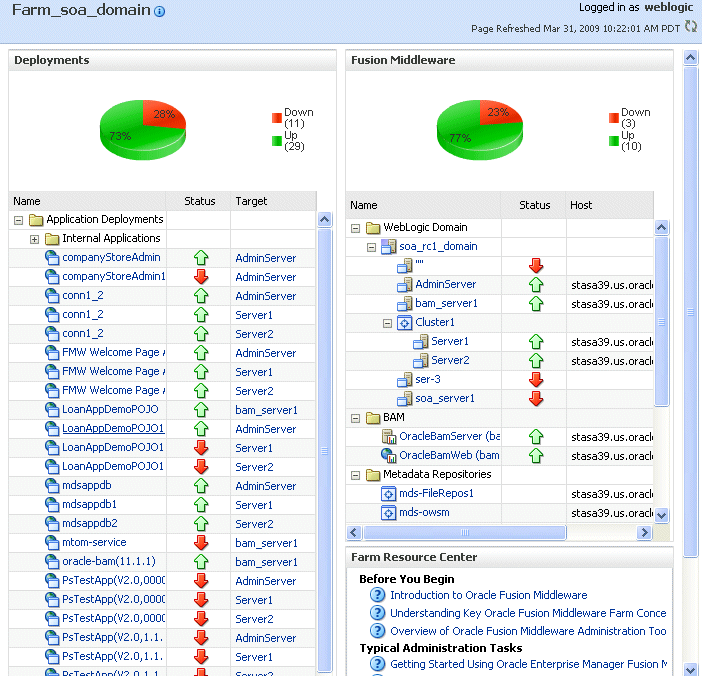Click the Internal Applications folder icon
Viewport: 702px width, 676px height.
(x=52, y=239)
